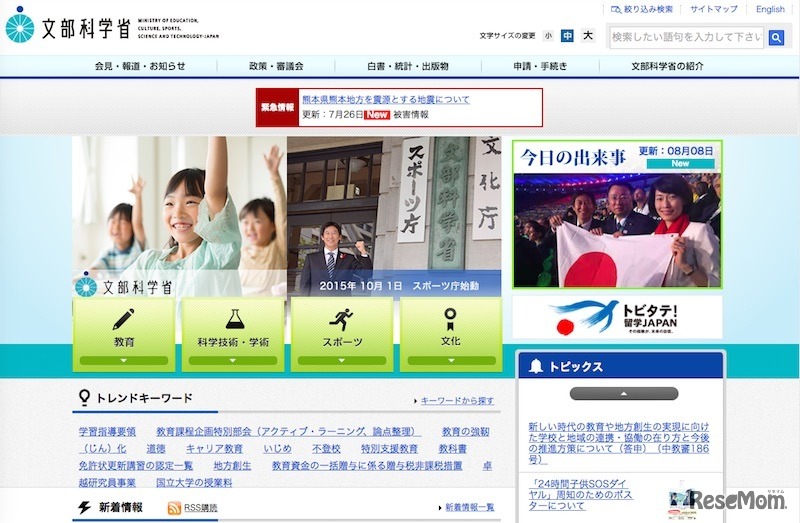Select the running figure スポーツ tile
800x523 pixels.
342,334
